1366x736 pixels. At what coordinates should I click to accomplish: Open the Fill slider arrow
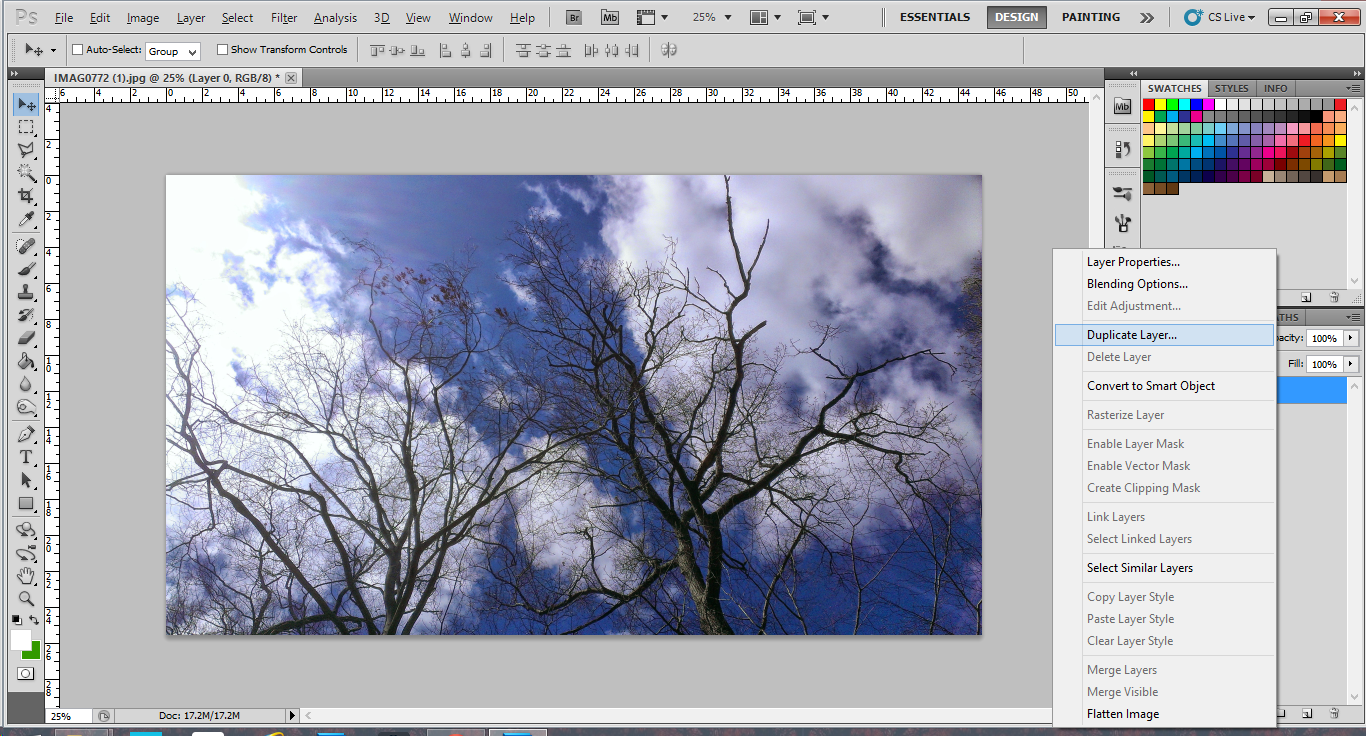[x=1352, y=364]
